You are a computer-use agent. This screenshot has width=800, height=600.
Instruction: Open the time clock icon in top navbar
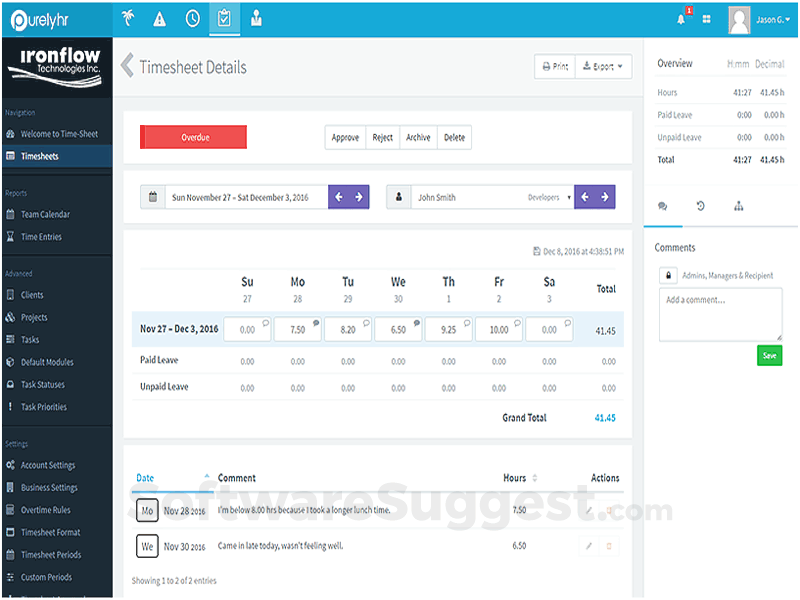click(x=191, y=17)
